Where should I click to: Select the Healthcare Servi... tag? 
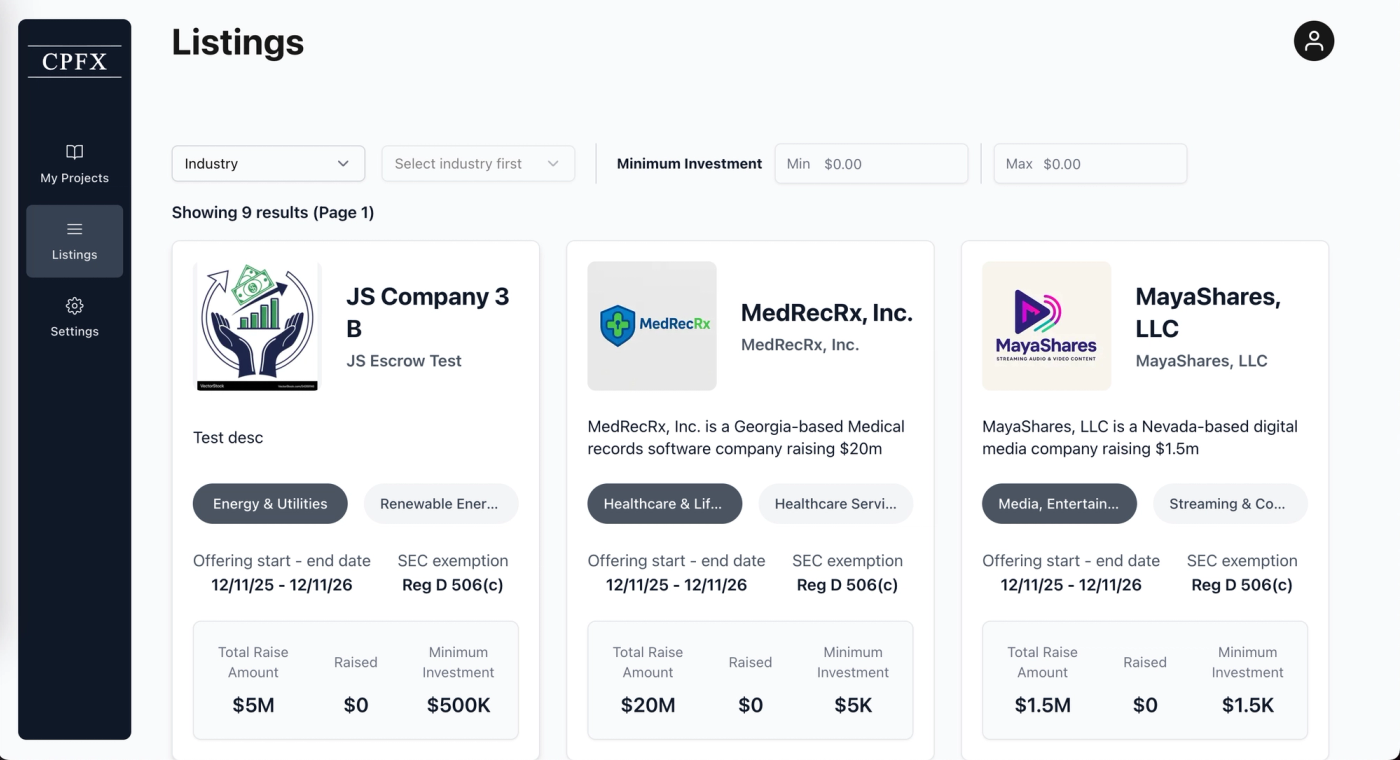[836, 504]
